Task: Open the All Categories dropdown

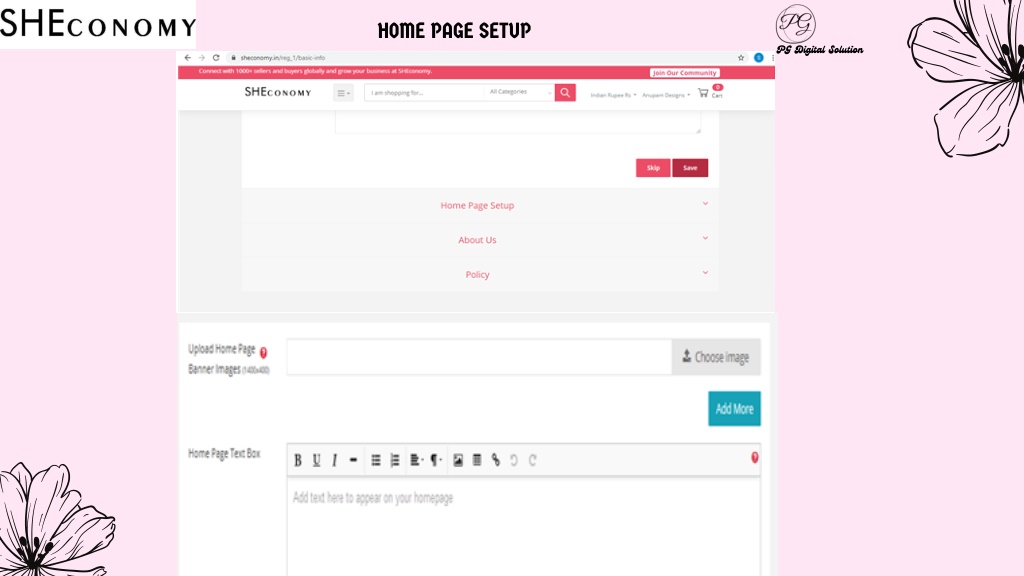Action: [520, 92]
